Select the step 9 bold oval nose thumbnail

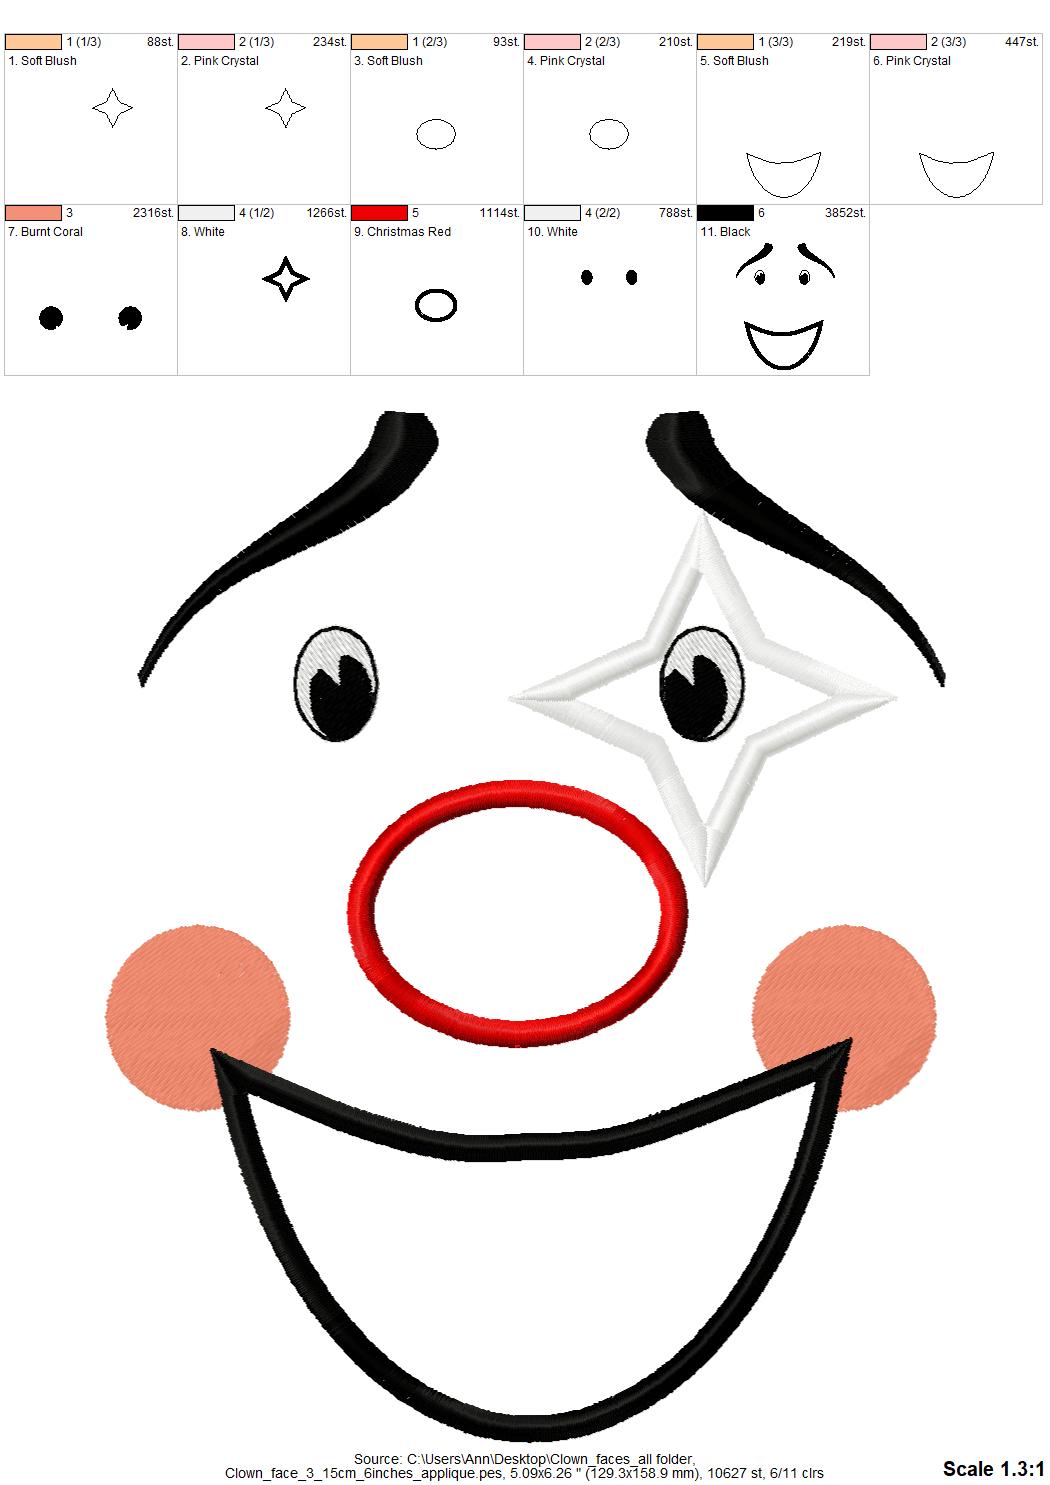point(435,304)
